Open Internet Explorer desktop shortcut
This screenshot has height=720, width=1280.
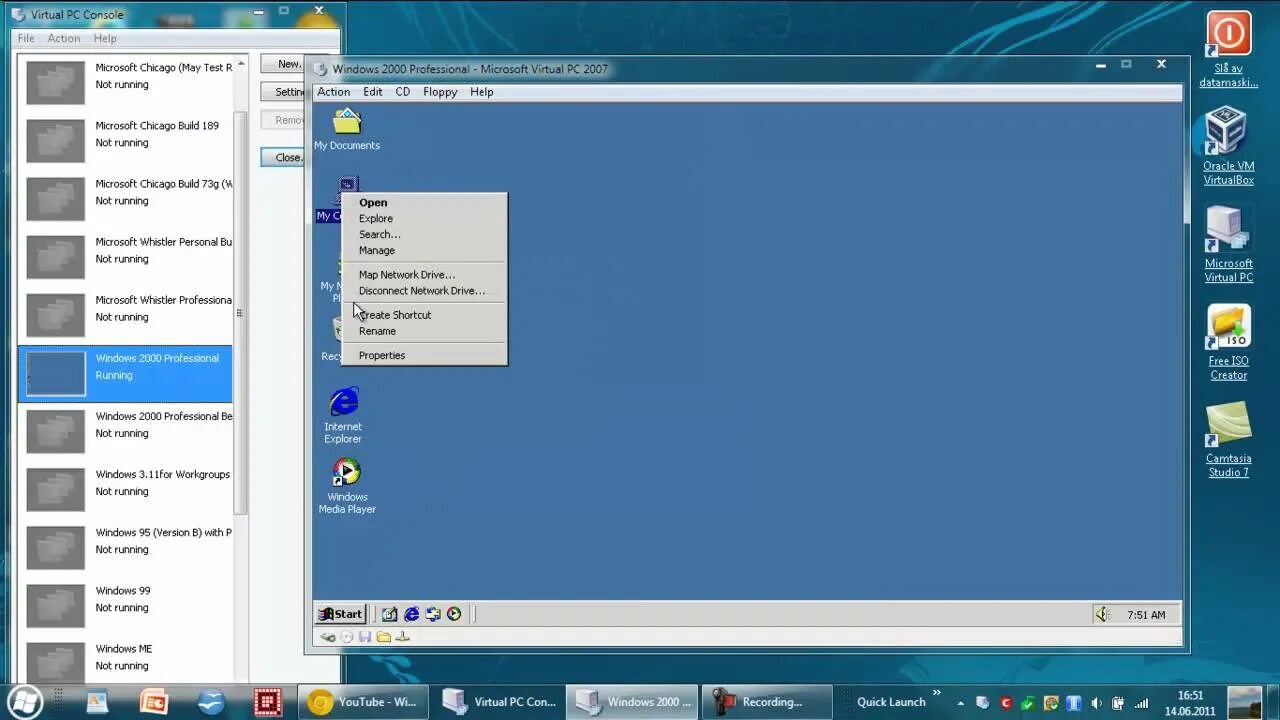pyautogui.click(x=343, y=415)
